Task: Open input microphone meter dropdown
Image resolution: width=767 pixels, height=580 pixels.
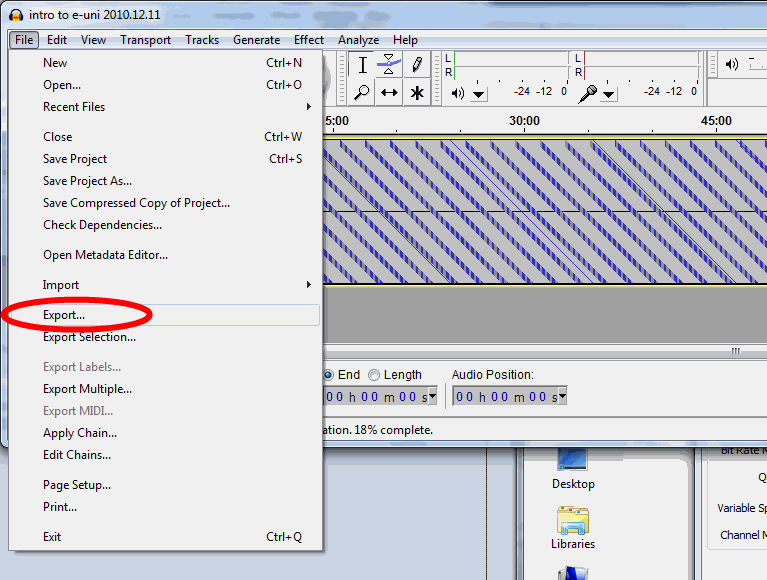Action: pyautogui.click(x=609, y=94)
